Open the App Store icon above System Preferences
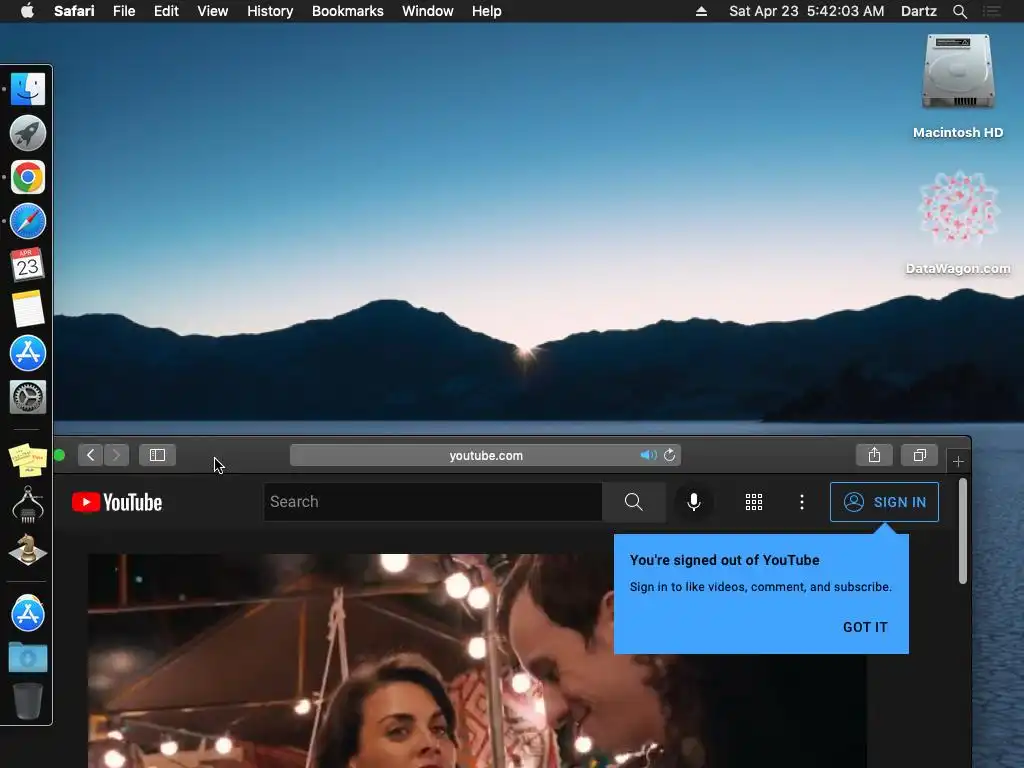 pyautogui.click(x=27, y=353)
